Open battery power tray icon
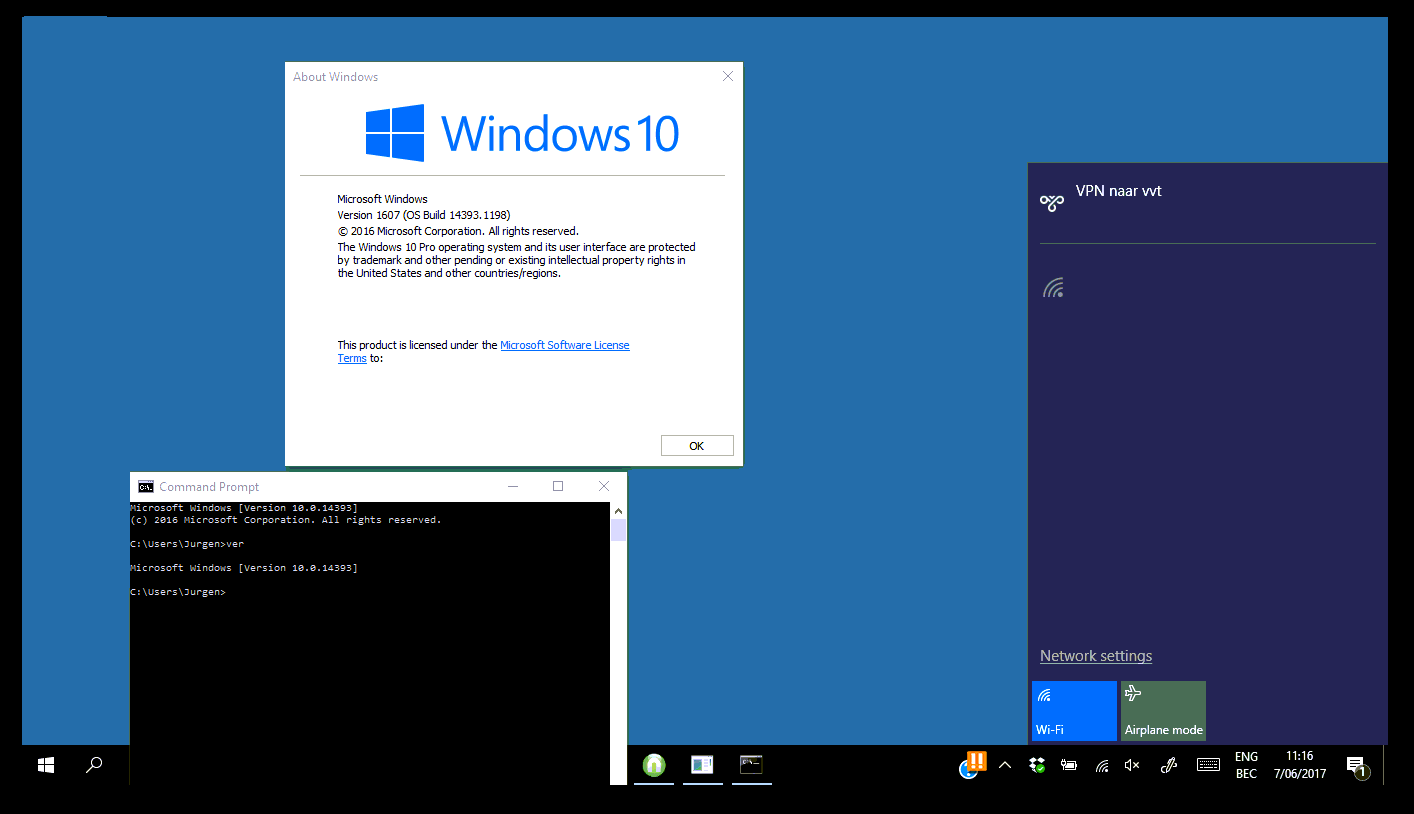 (x=1069, y=765)
